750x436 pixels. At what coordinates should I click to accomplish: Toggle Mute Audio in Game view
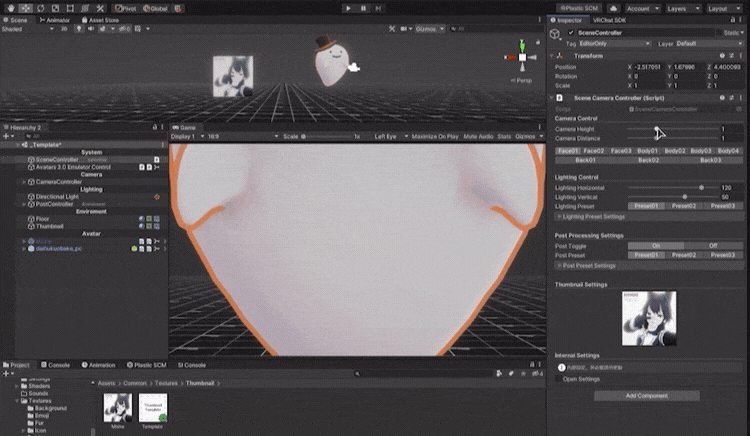coord(478,136)
